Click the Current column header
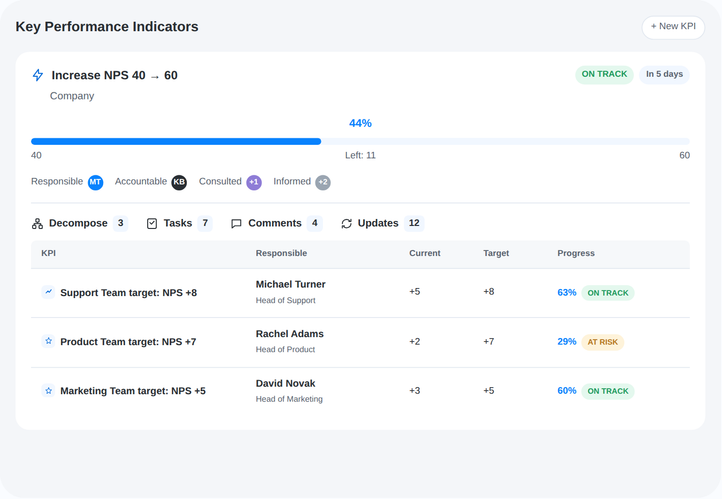The height and width of the screenshot is (499, 722). [425, 253]
